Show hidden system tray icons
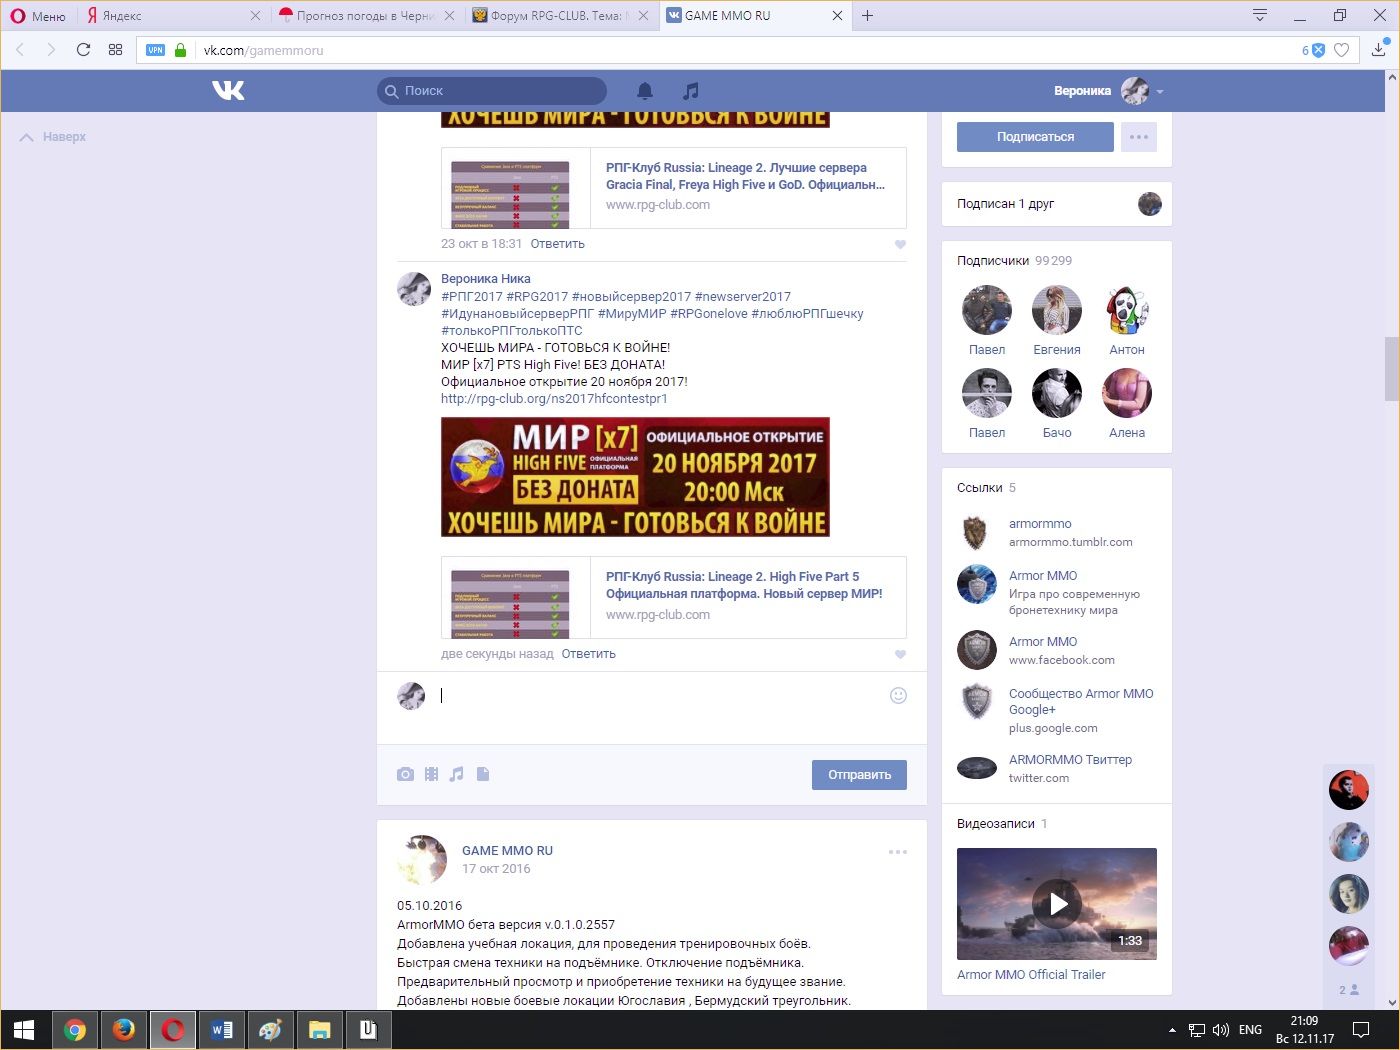Screen dimensions: 1400x1050 click(1172, 1030)
